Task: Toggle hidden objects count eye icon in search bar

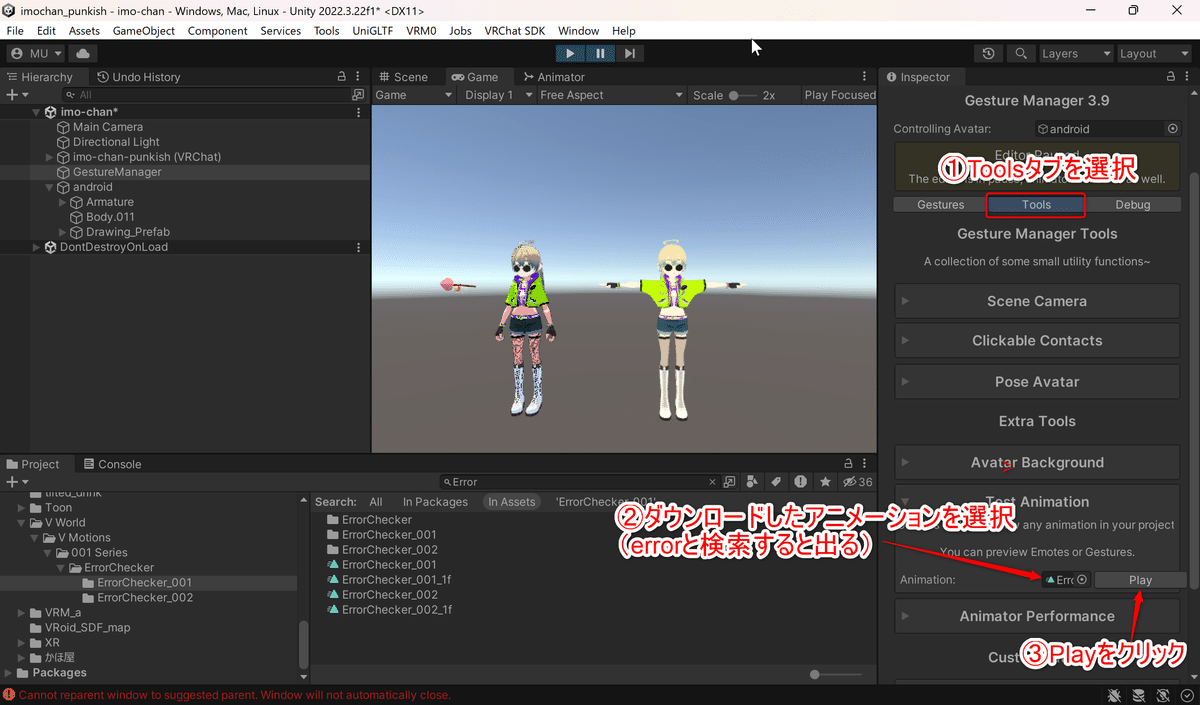Action: pyautogui.click(x=849, y=481)
